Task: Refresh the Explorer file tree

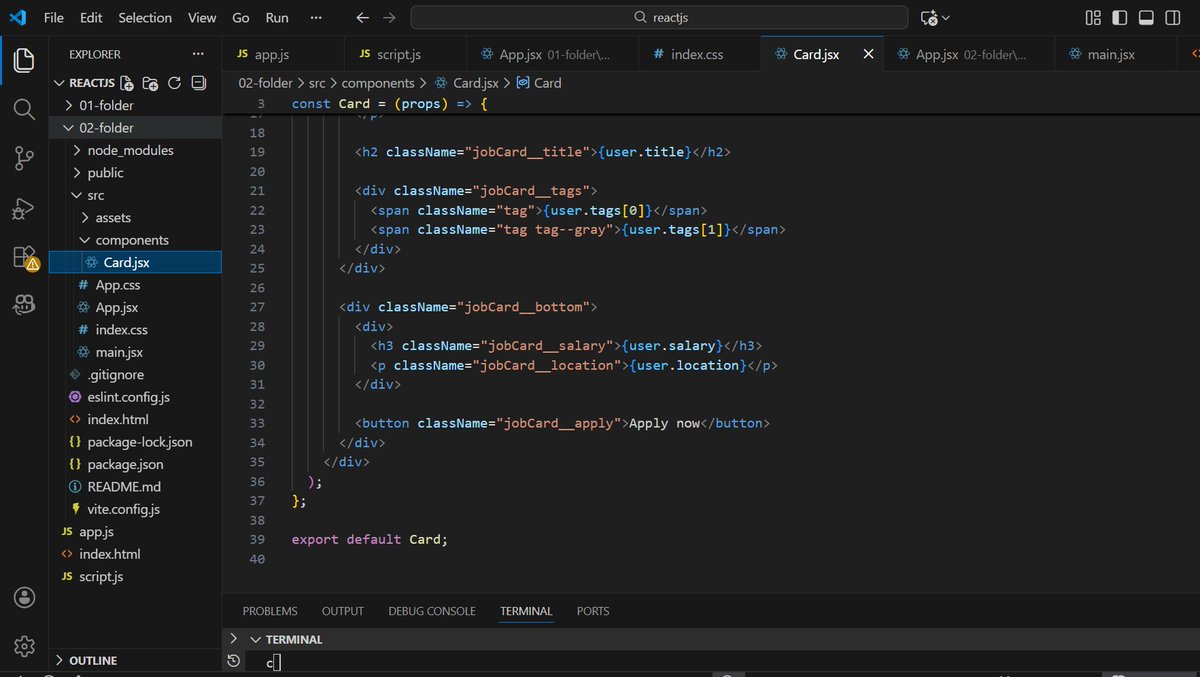Action: (x=175, y=83)
